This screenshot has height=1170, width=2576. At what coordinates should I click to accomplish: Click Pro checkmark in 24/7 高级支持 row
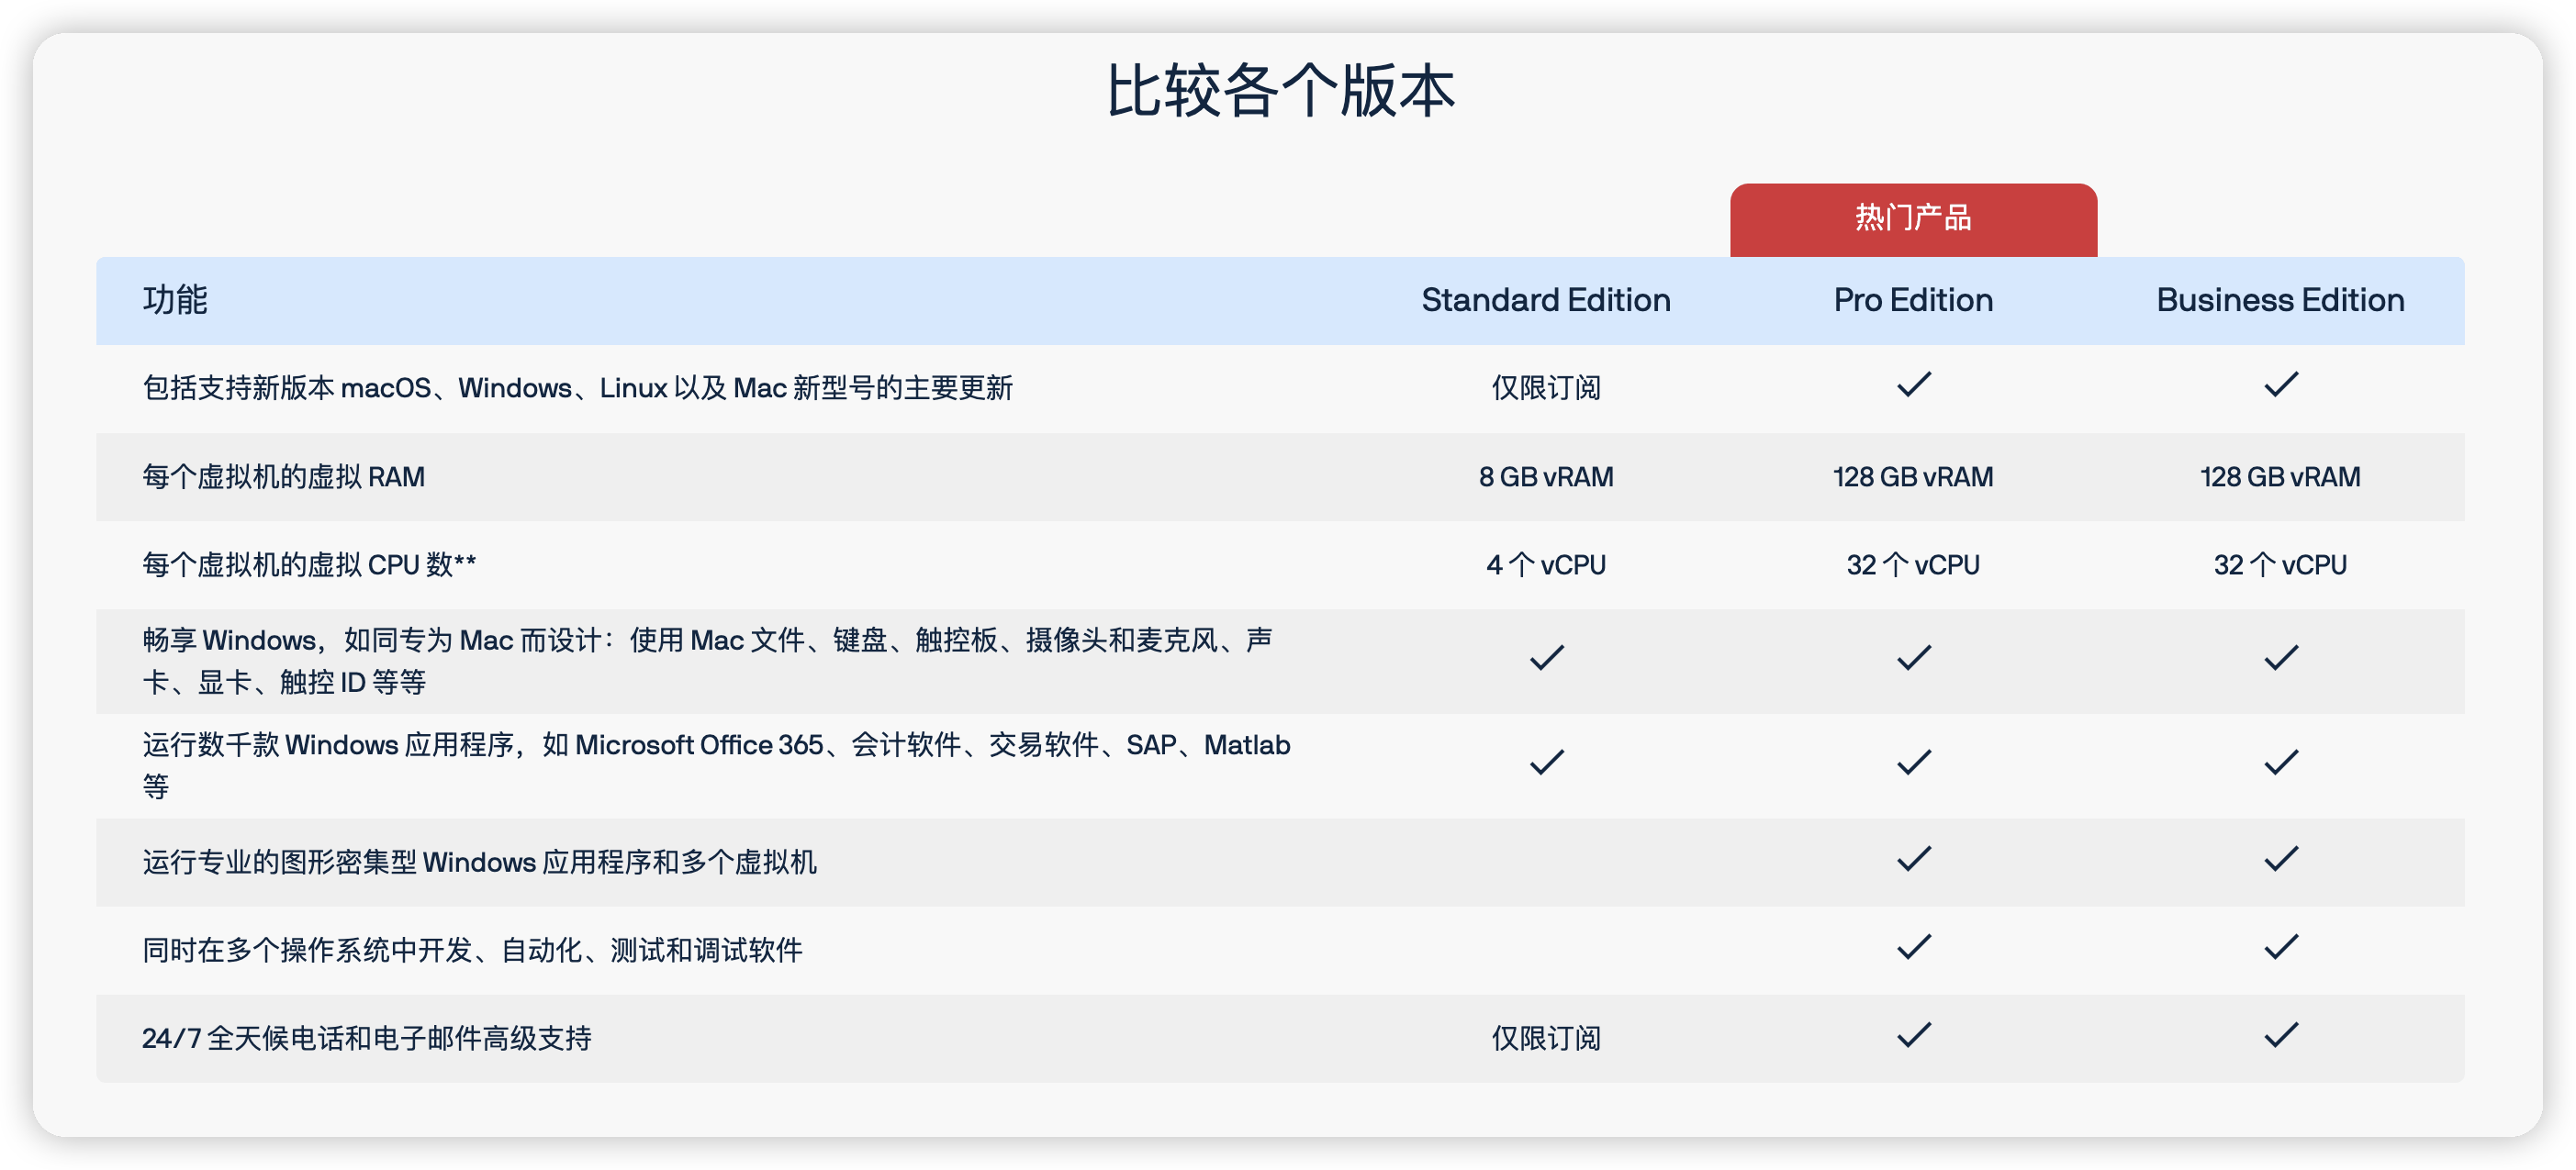click(x=1914, y=1034)
